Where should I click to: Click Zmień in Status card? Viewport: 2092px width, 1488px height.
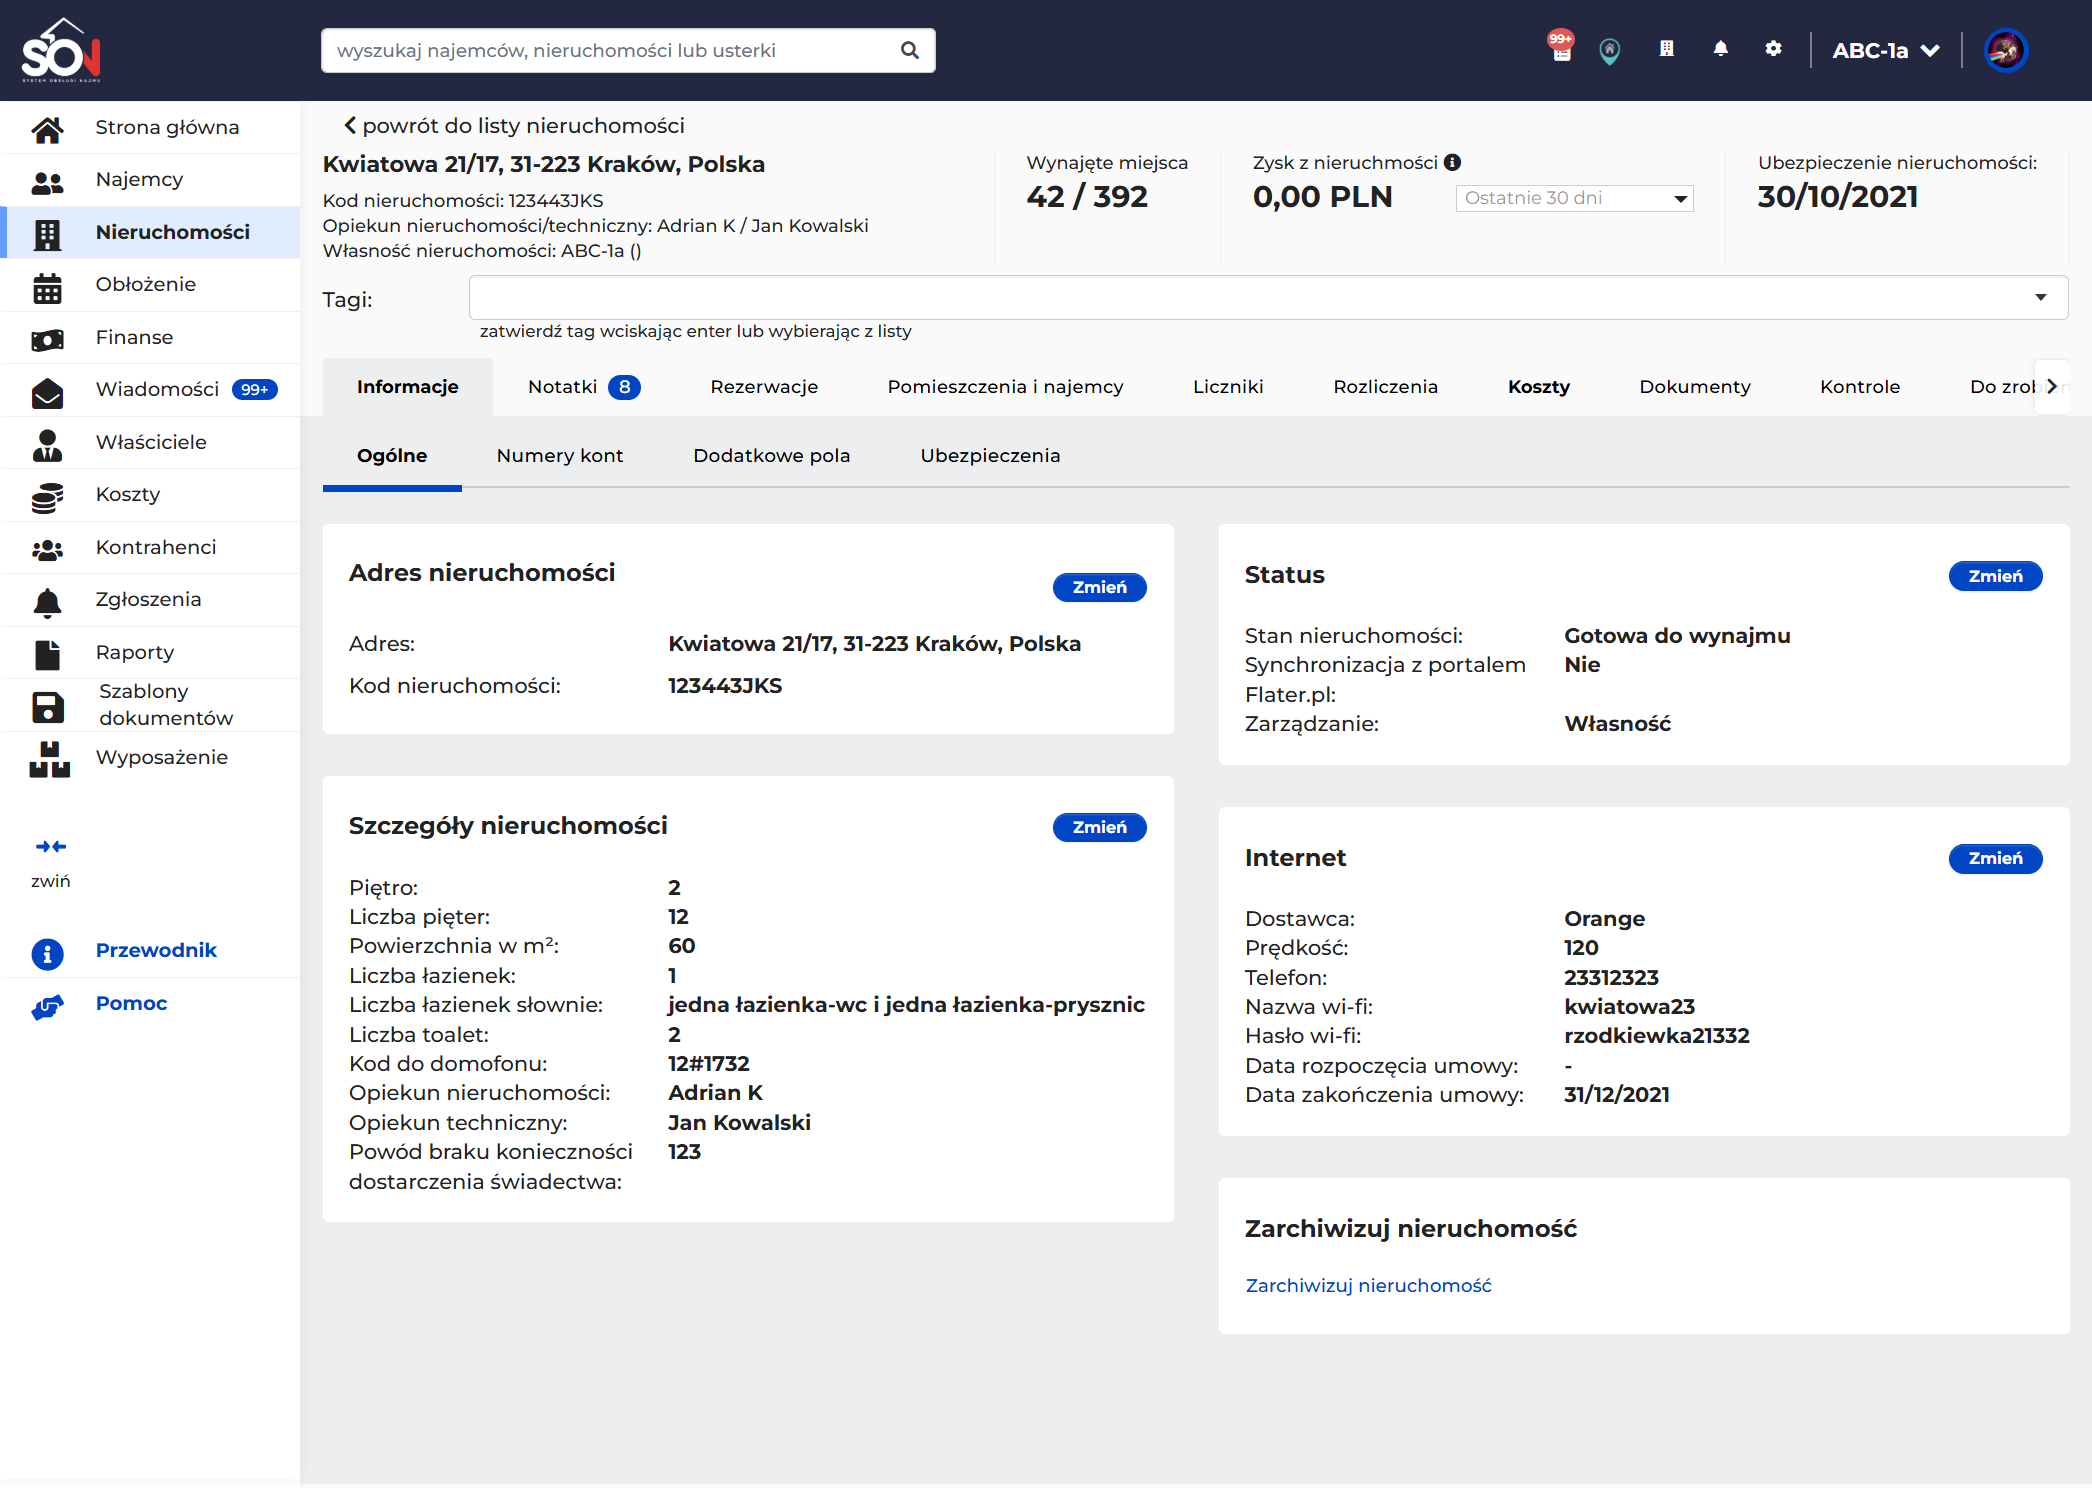coord(1995,576)
